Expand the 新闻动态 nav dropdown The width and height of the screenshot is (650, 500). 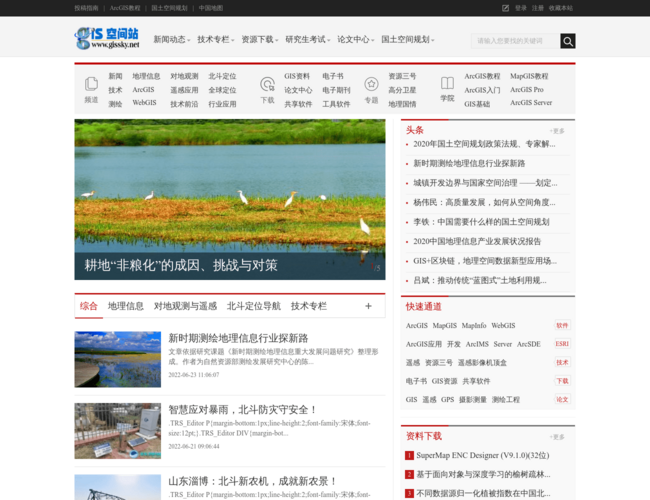click(x=172, y=40)
